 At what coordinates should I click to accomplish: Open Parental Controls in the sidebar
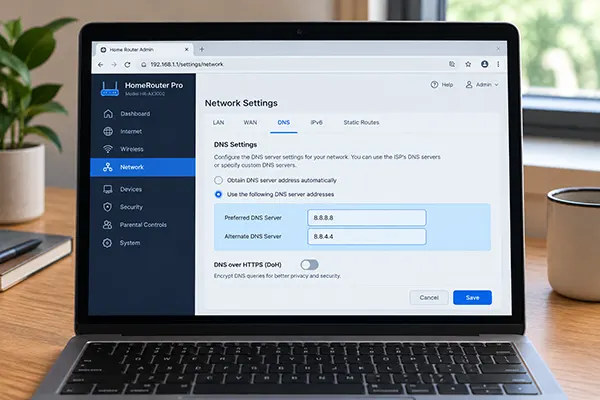[x=143, y=225]
